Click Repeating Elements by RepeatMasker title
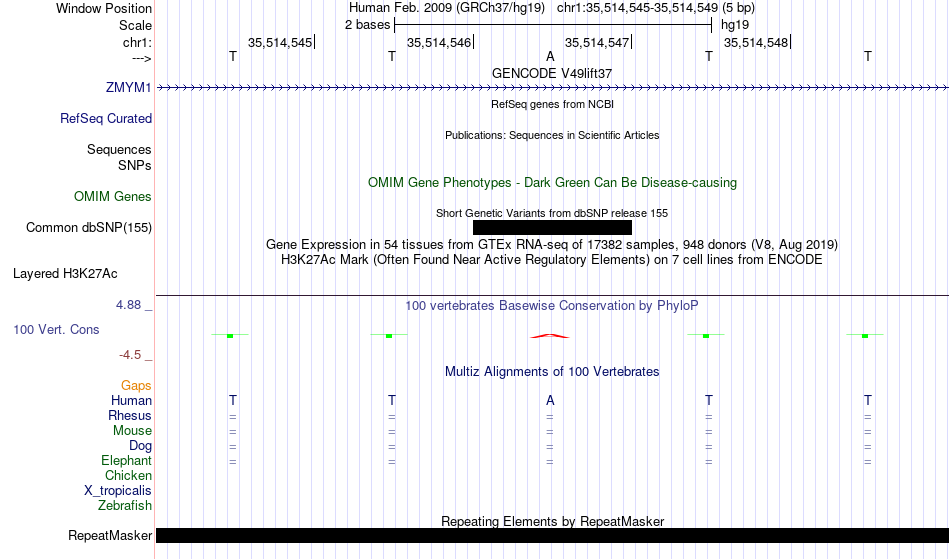Viewport: 950px width, 559px height. pyautogui.click(x=553, y=521)
